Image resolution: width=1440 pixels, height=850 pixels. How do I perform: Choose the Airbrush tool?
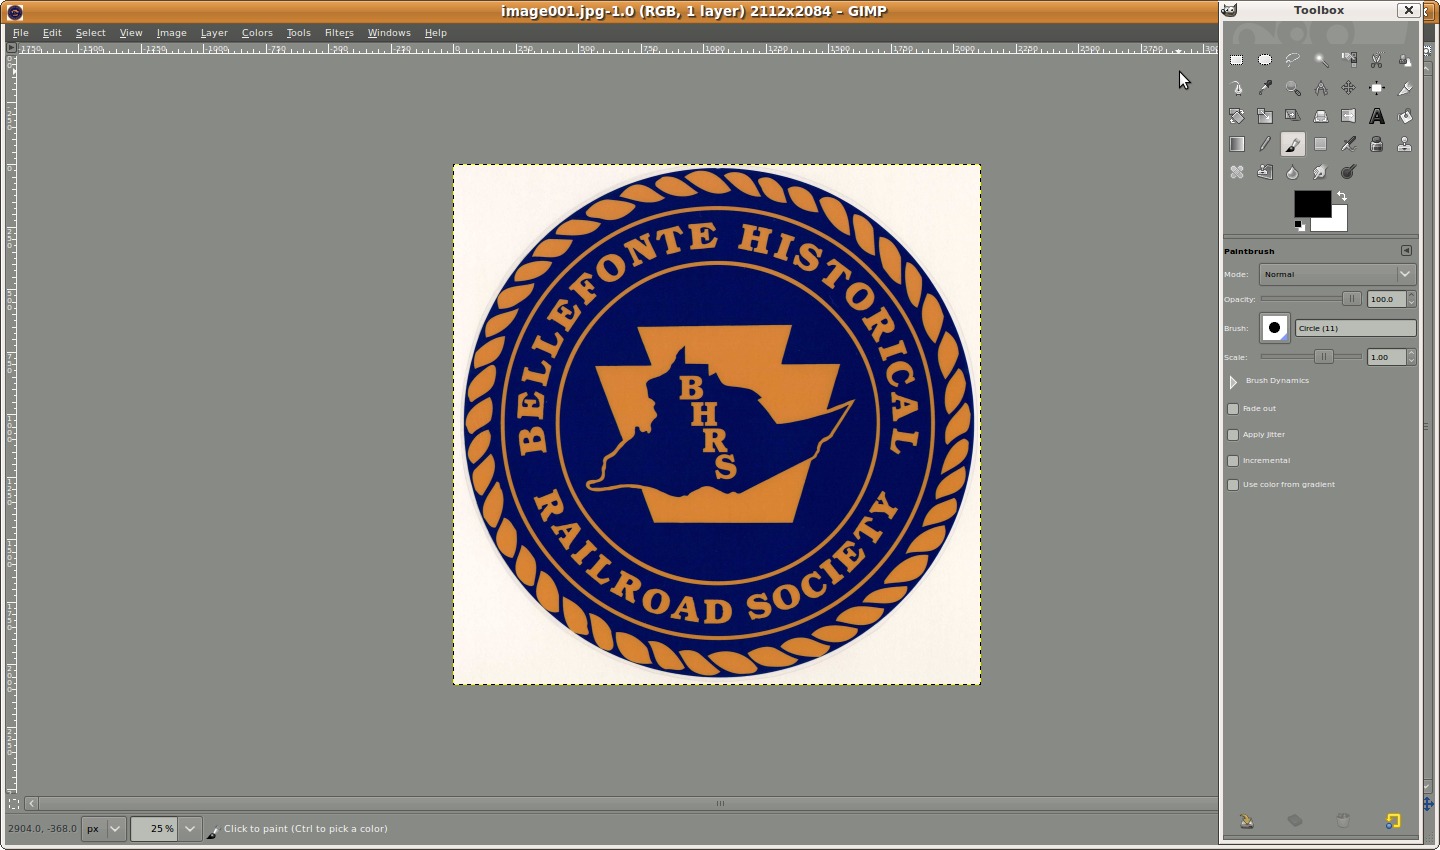pos(1349,144)
